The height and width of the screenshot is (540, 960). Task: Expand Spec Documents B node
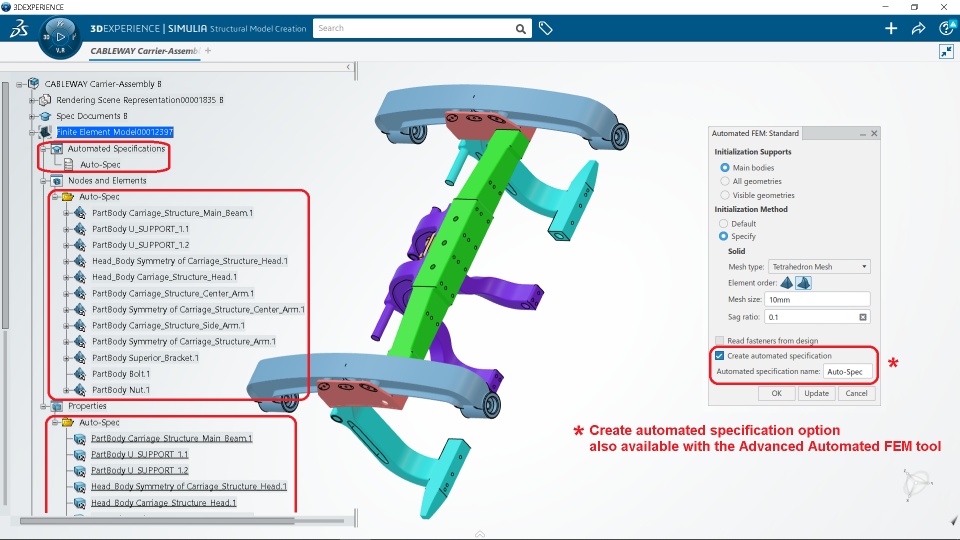[x=32, y=116]
